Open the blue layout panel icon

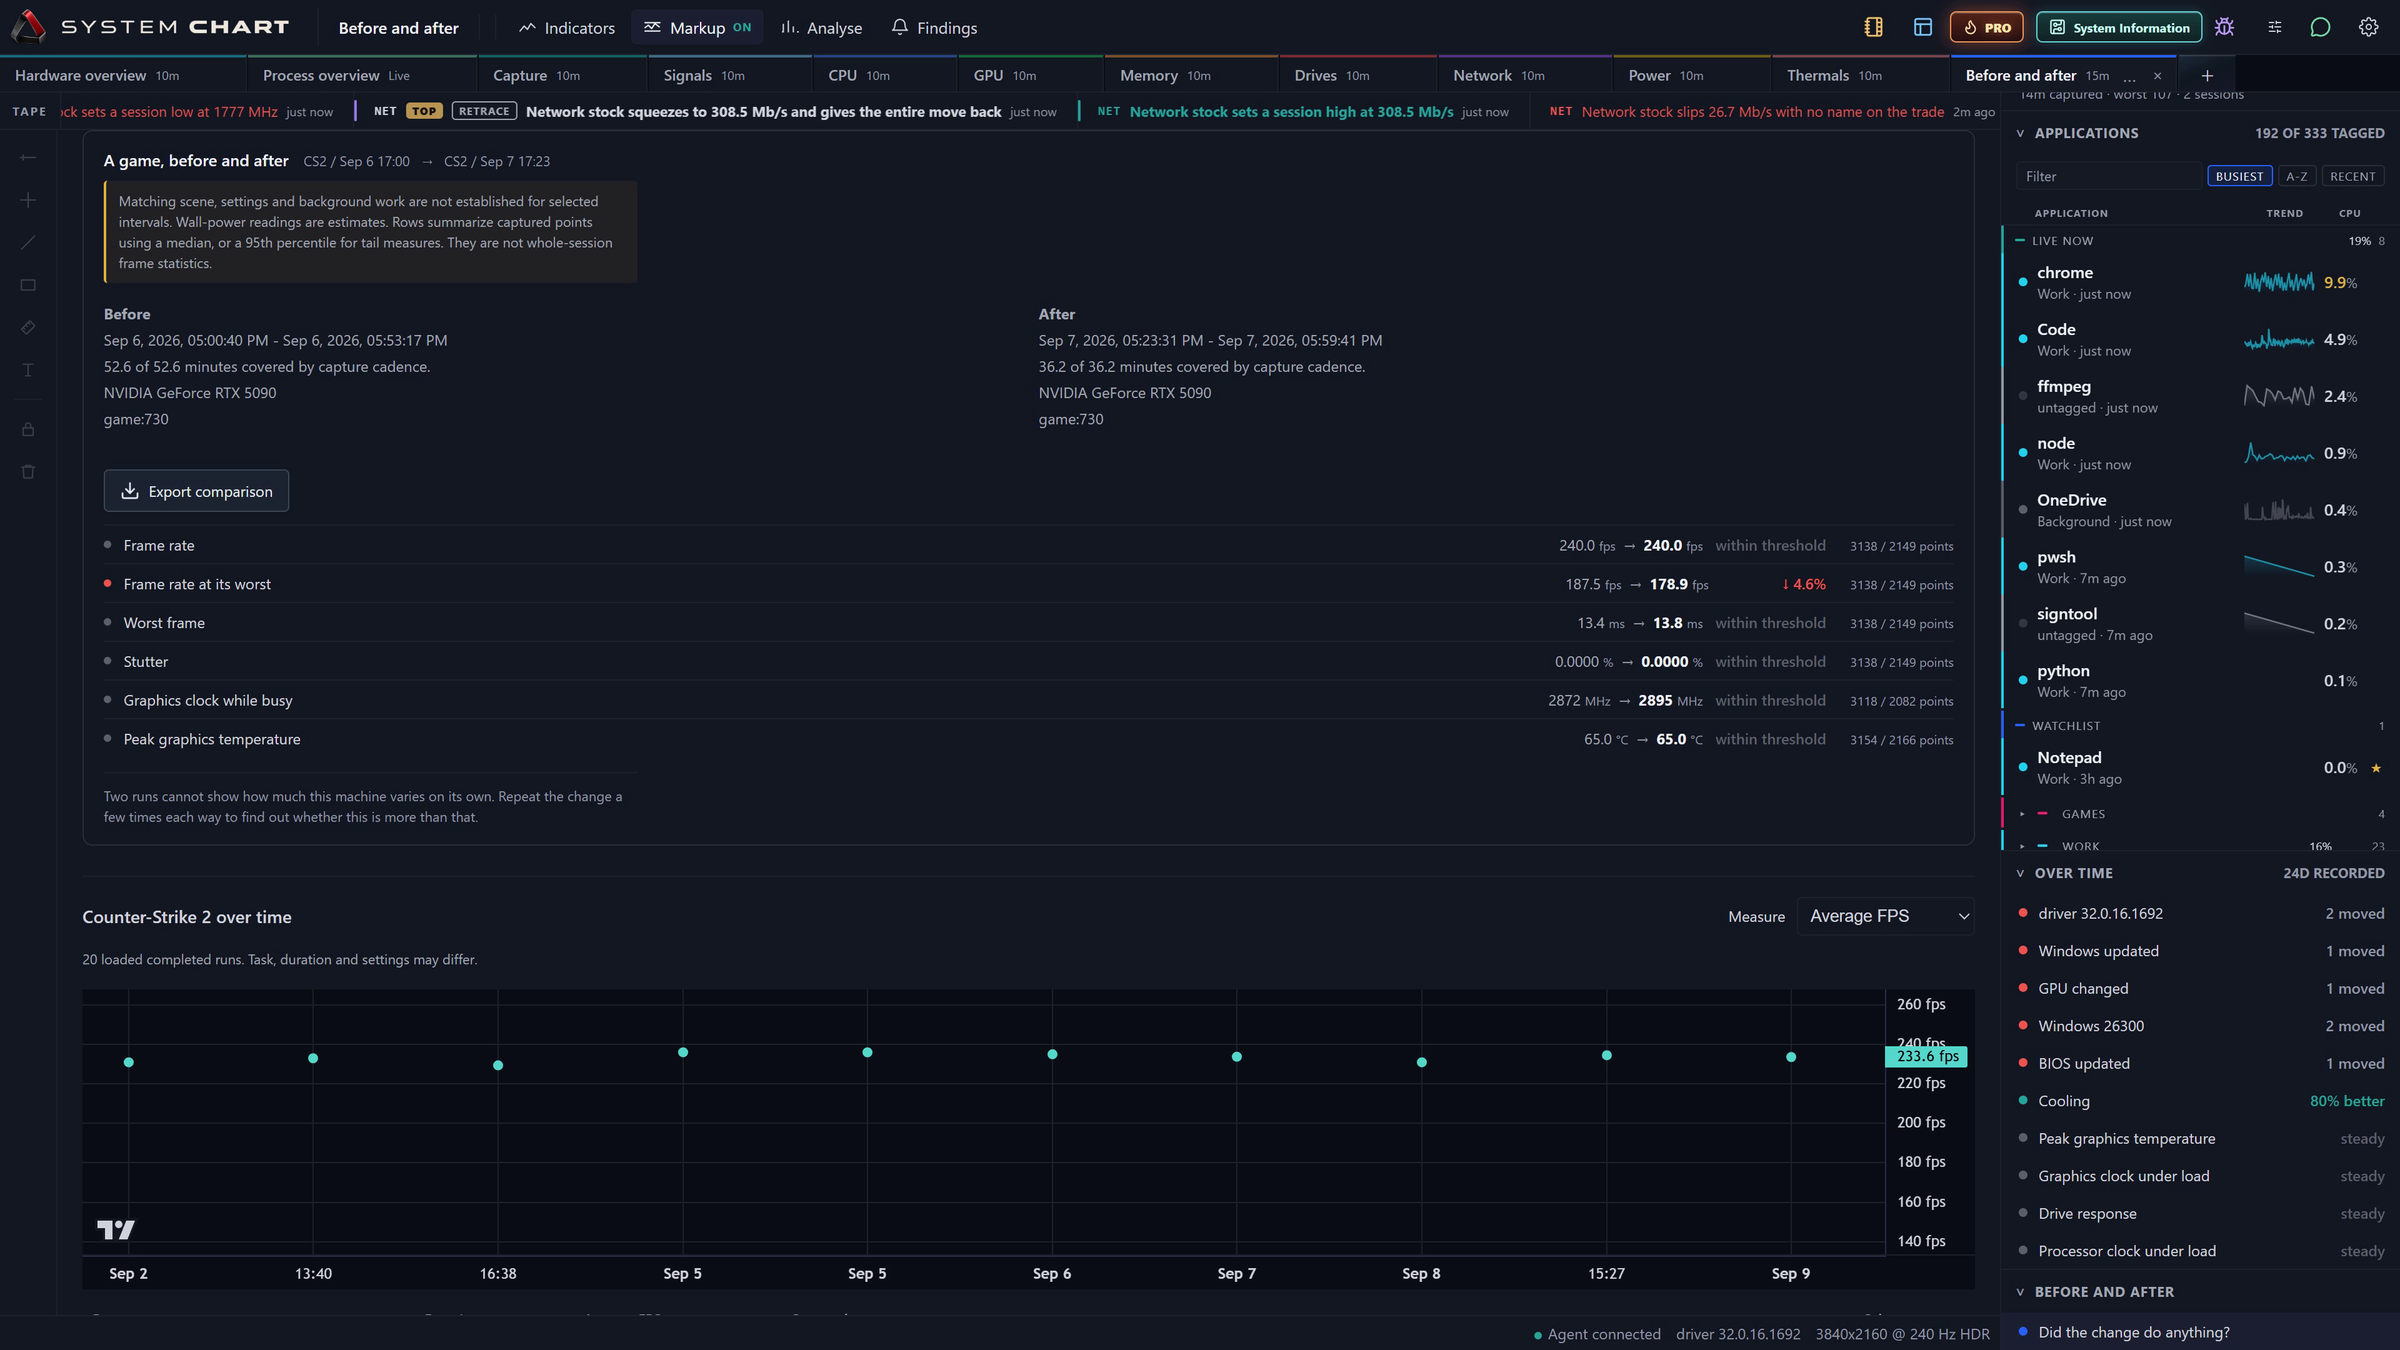pyautogui.click(x=1922, y=28)
